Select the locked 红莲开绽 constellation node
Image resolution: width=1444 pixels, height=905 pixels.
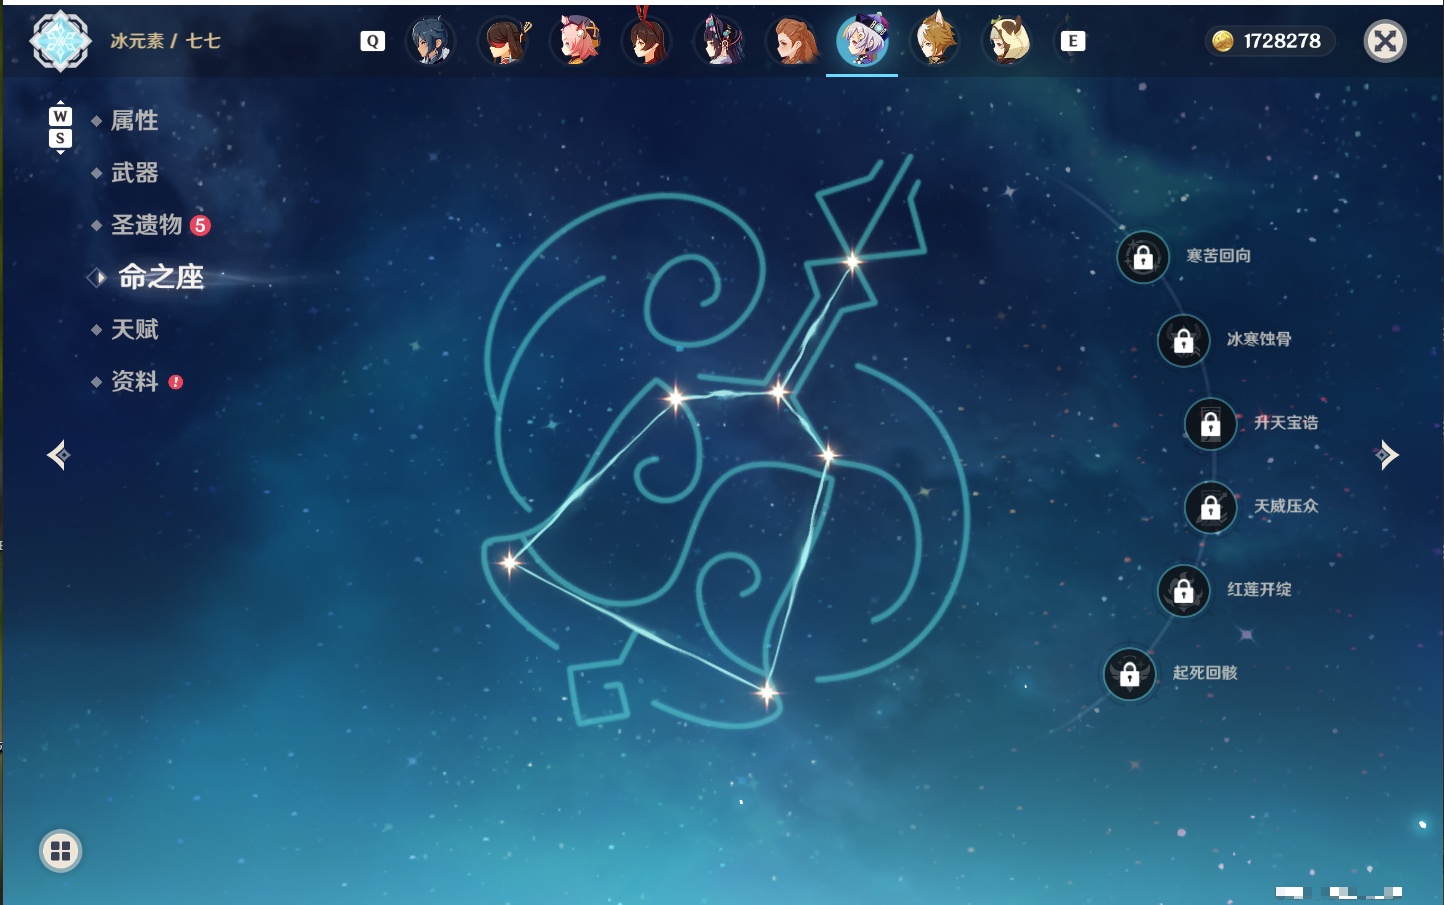pos(1184,590)
